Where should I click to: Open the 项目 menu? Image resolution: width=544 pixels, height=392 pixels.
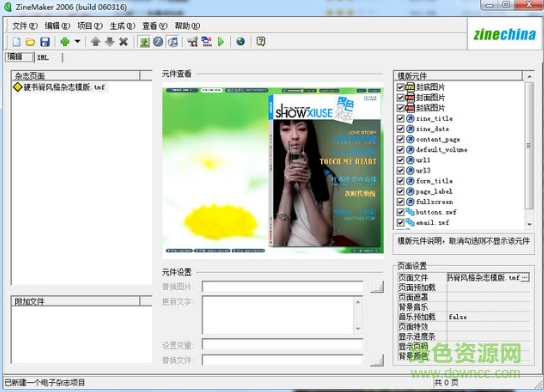point(90,26)
